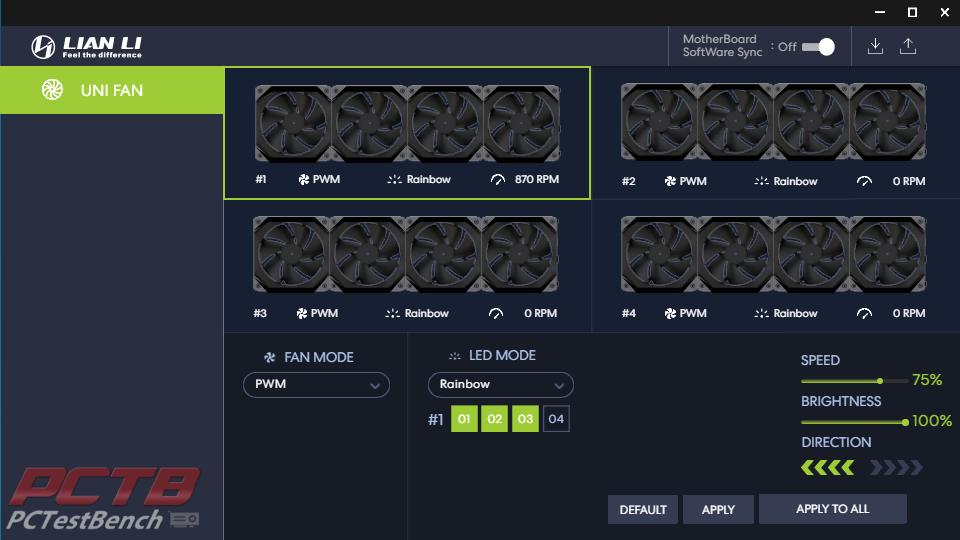Minimize the Lian Li window
The image size is (960, 540).
pos(880,12)
